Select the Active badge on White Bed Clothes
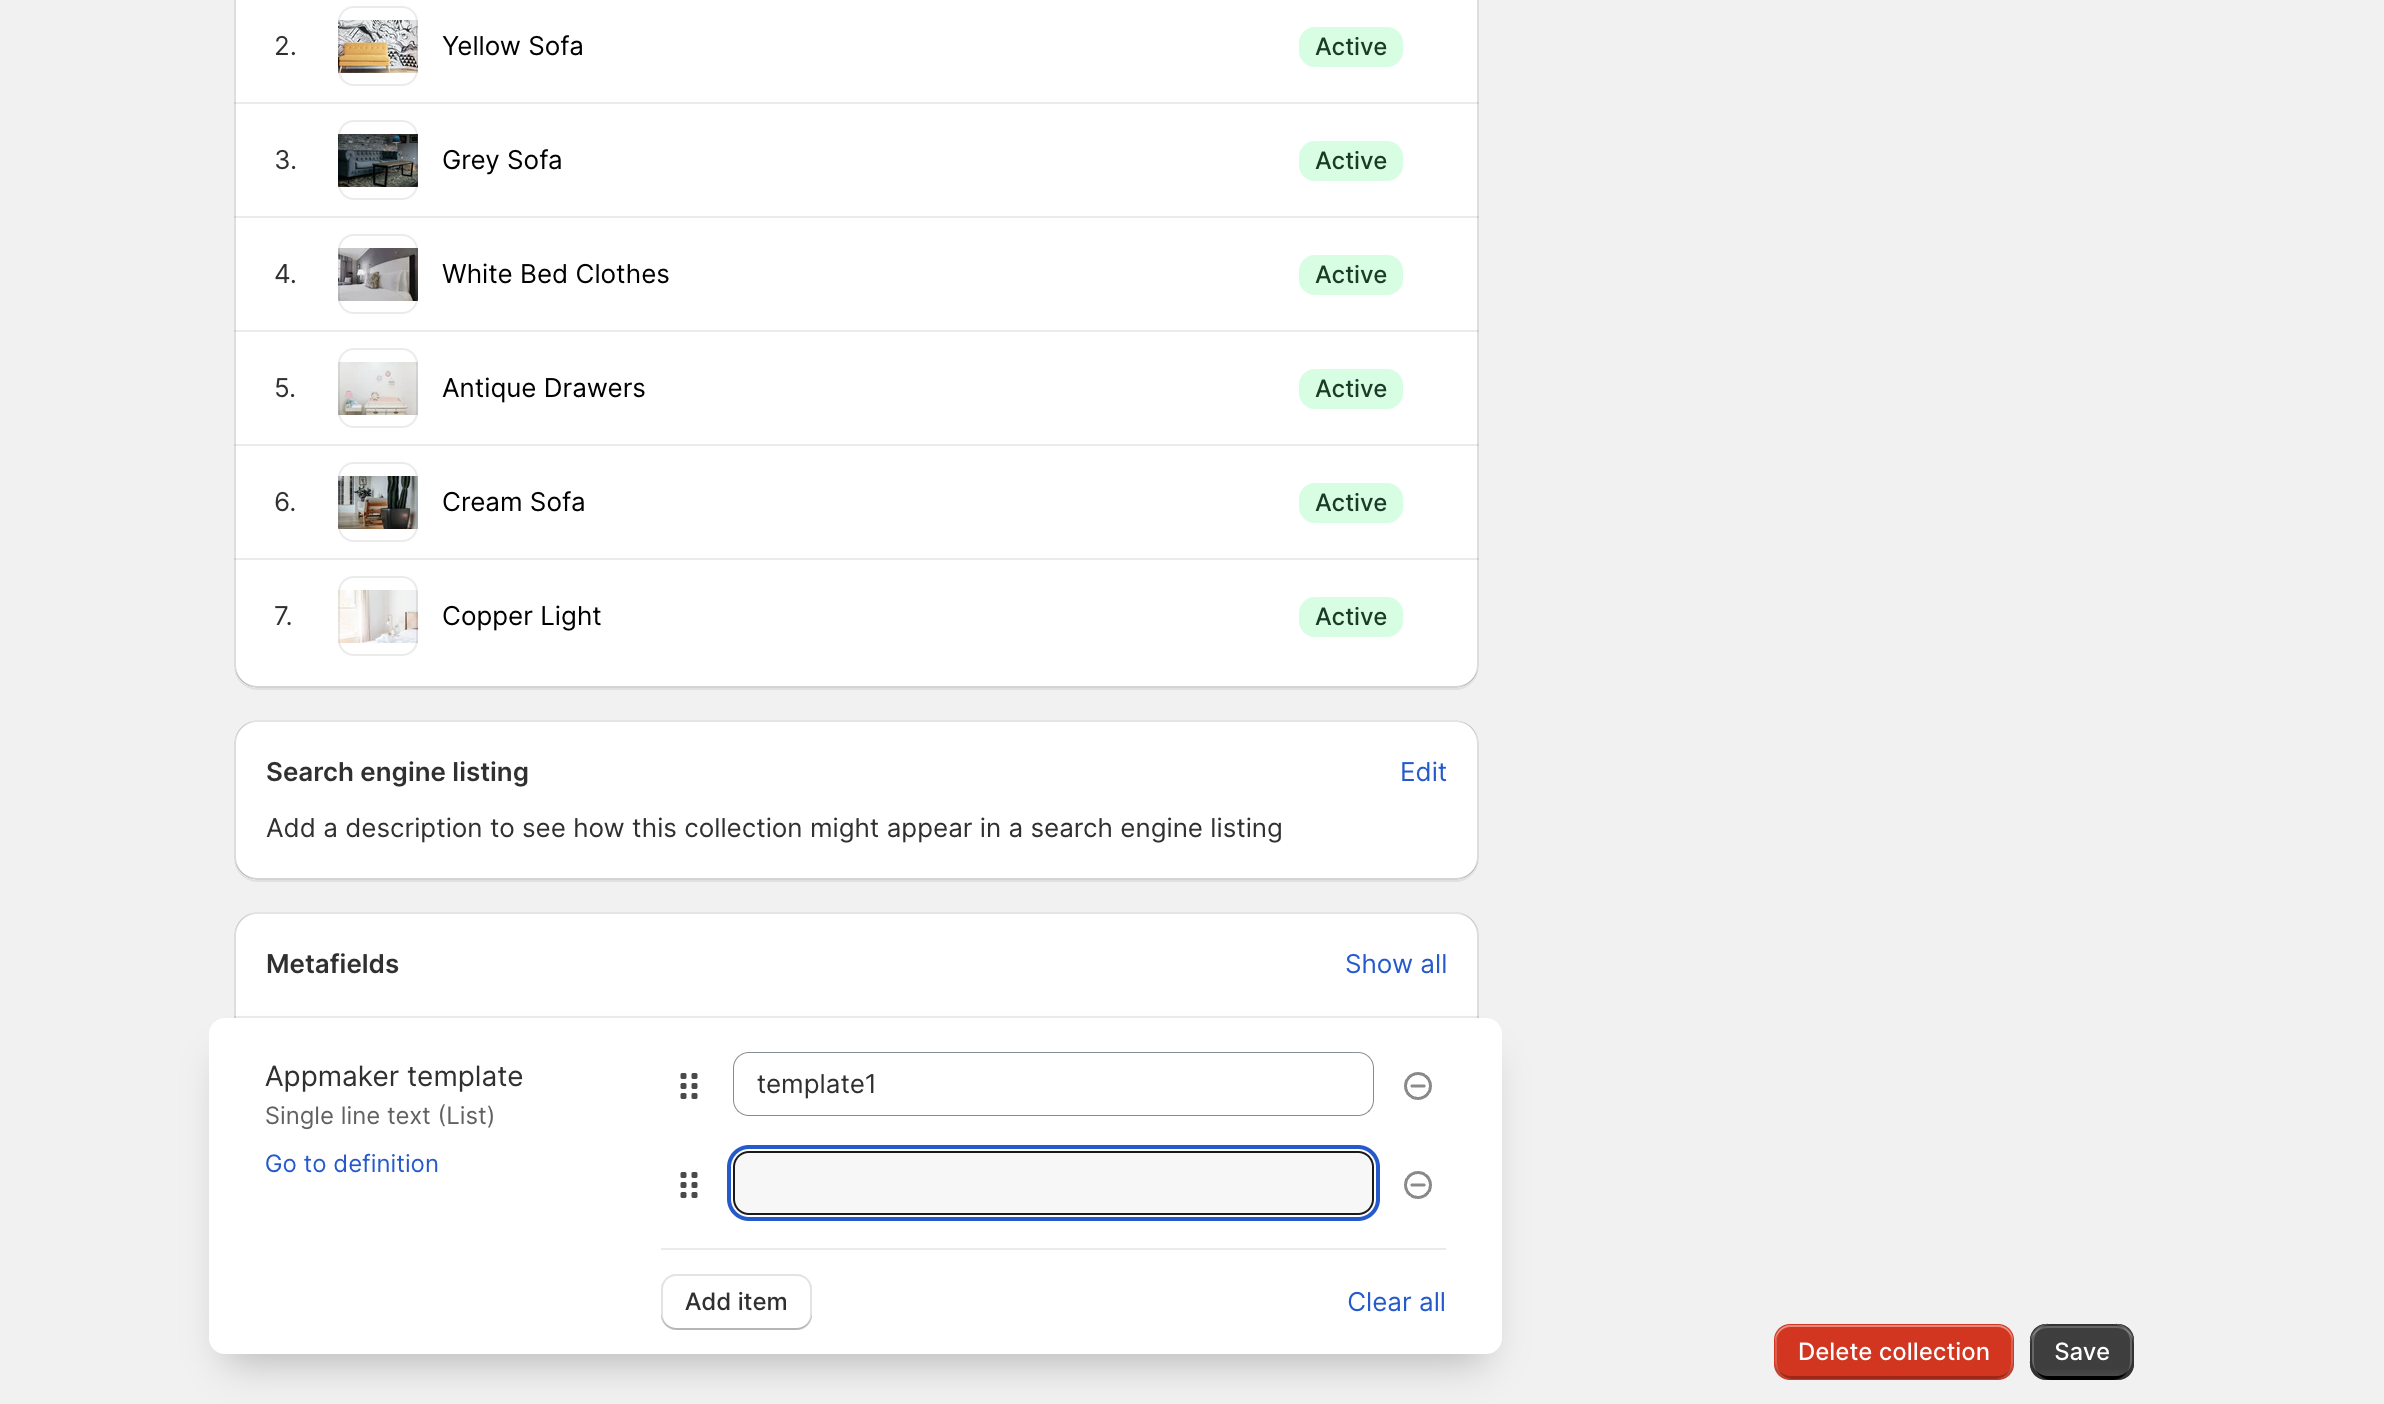The image size is (2384, 1404). tap(1349, 274)
